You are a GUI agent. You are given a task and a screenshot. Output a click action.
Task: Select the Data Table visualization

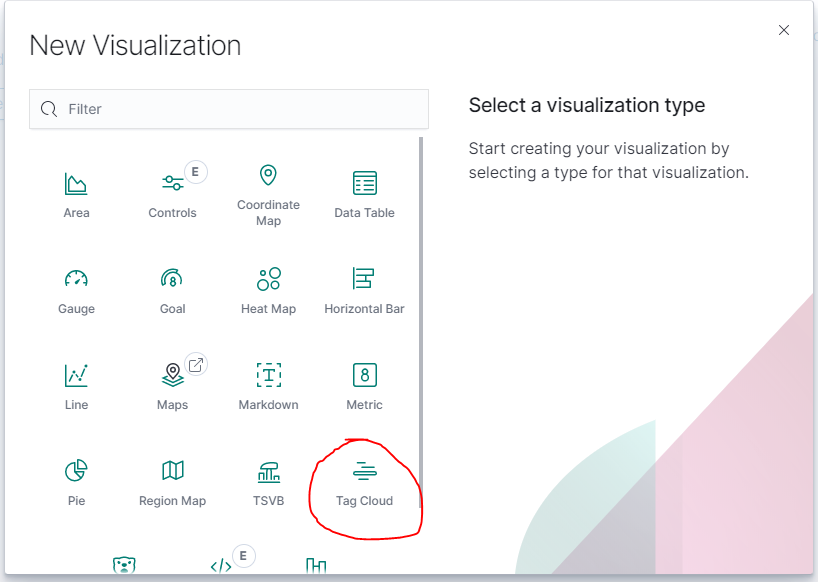point(364,195)
